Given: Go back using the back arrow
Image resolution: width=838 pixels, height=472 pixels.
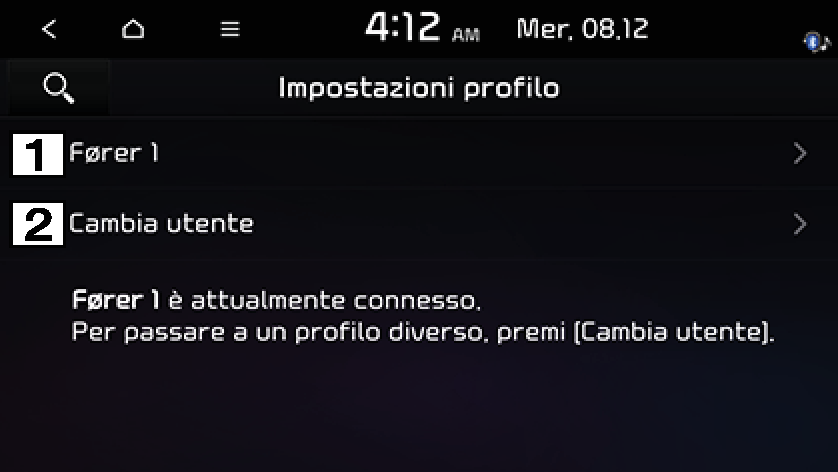Looking at the screenshot, I should [49, 29].
